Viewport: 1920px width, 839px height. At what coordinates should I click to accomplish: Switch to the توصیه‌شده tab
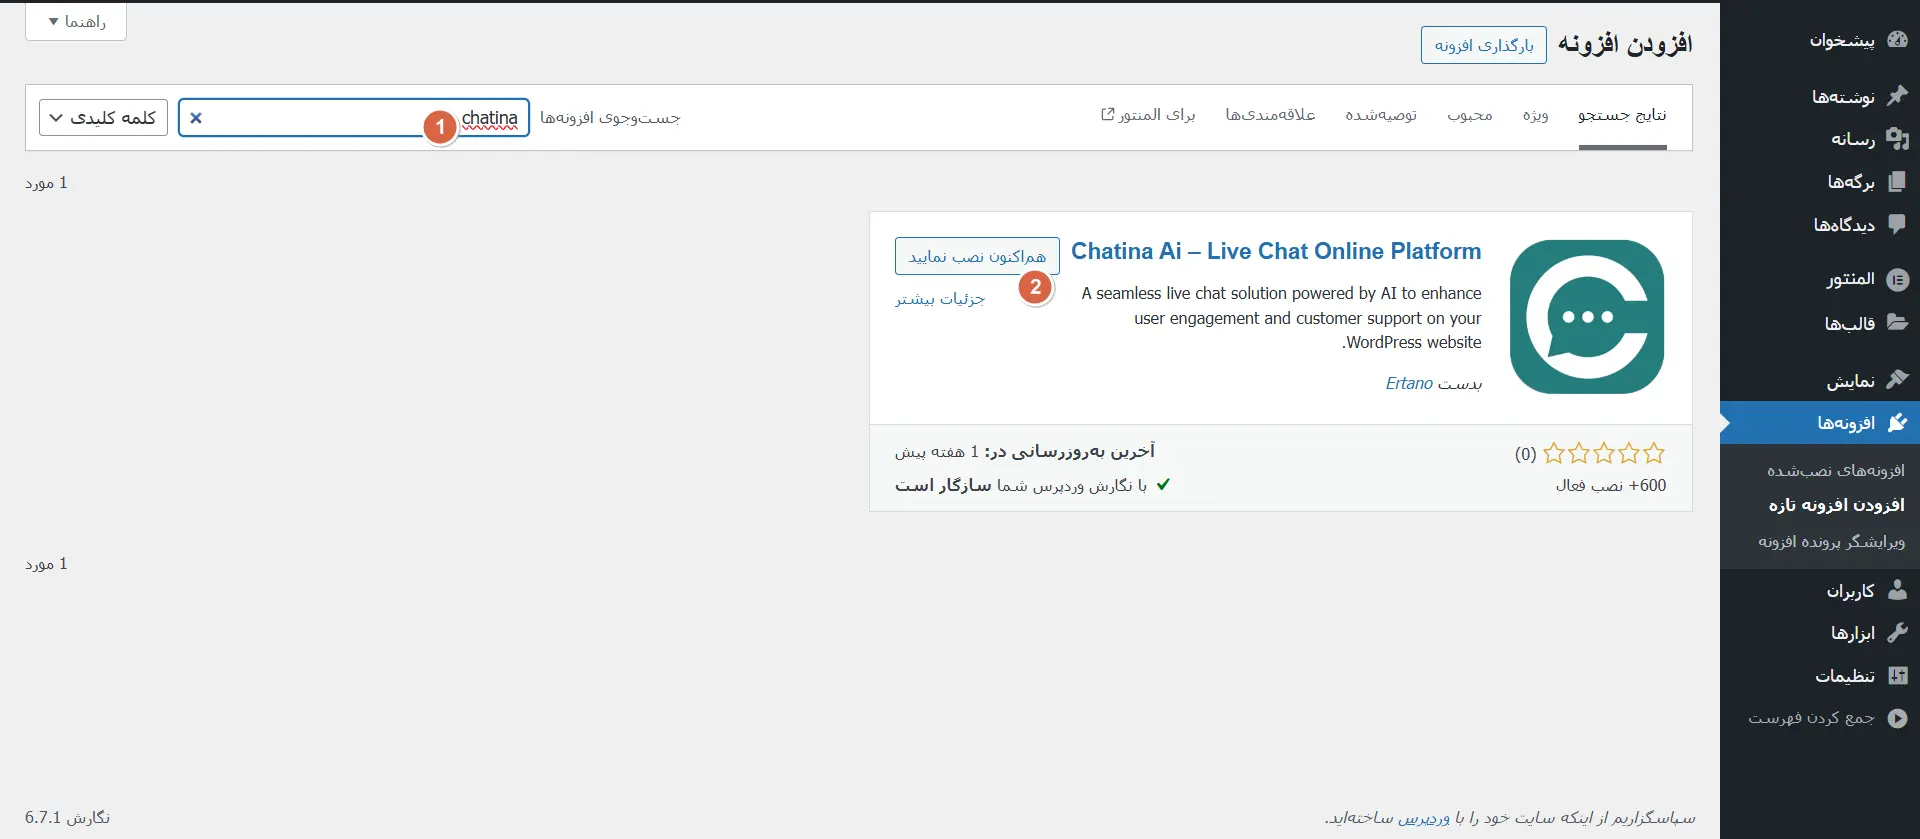click(x=1381, y=115)
